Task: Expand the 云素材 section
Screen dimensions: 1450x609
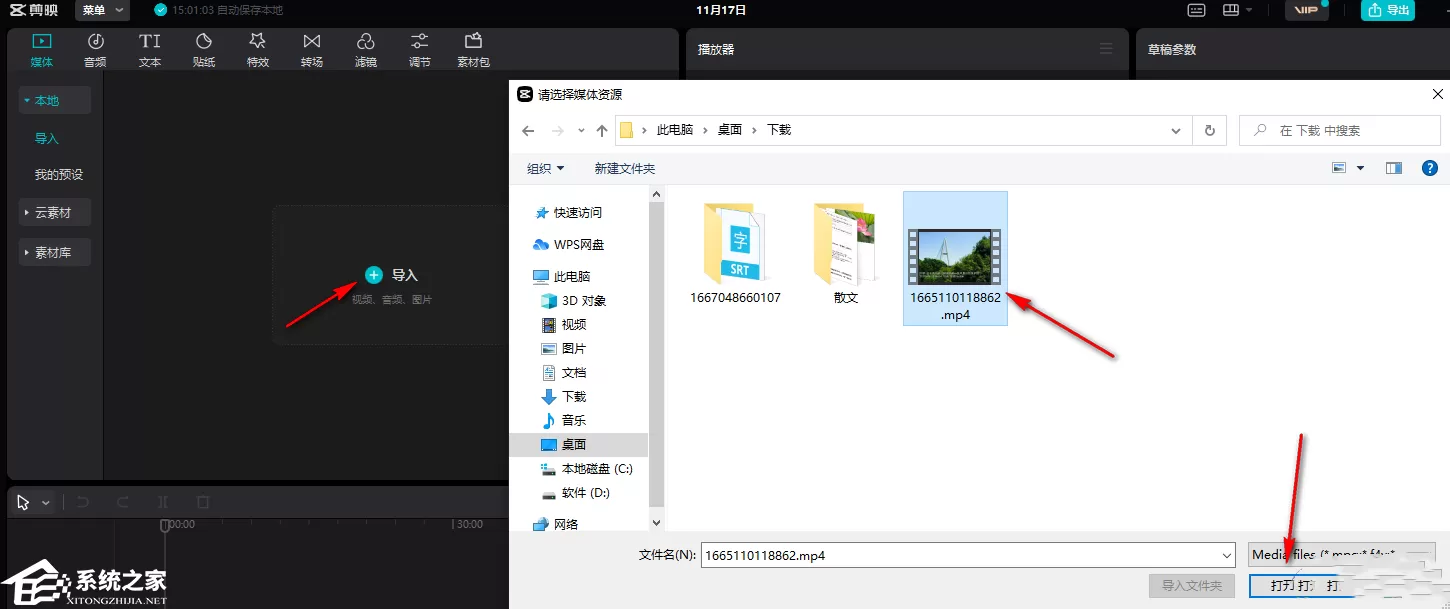Action: coord(55,213)
